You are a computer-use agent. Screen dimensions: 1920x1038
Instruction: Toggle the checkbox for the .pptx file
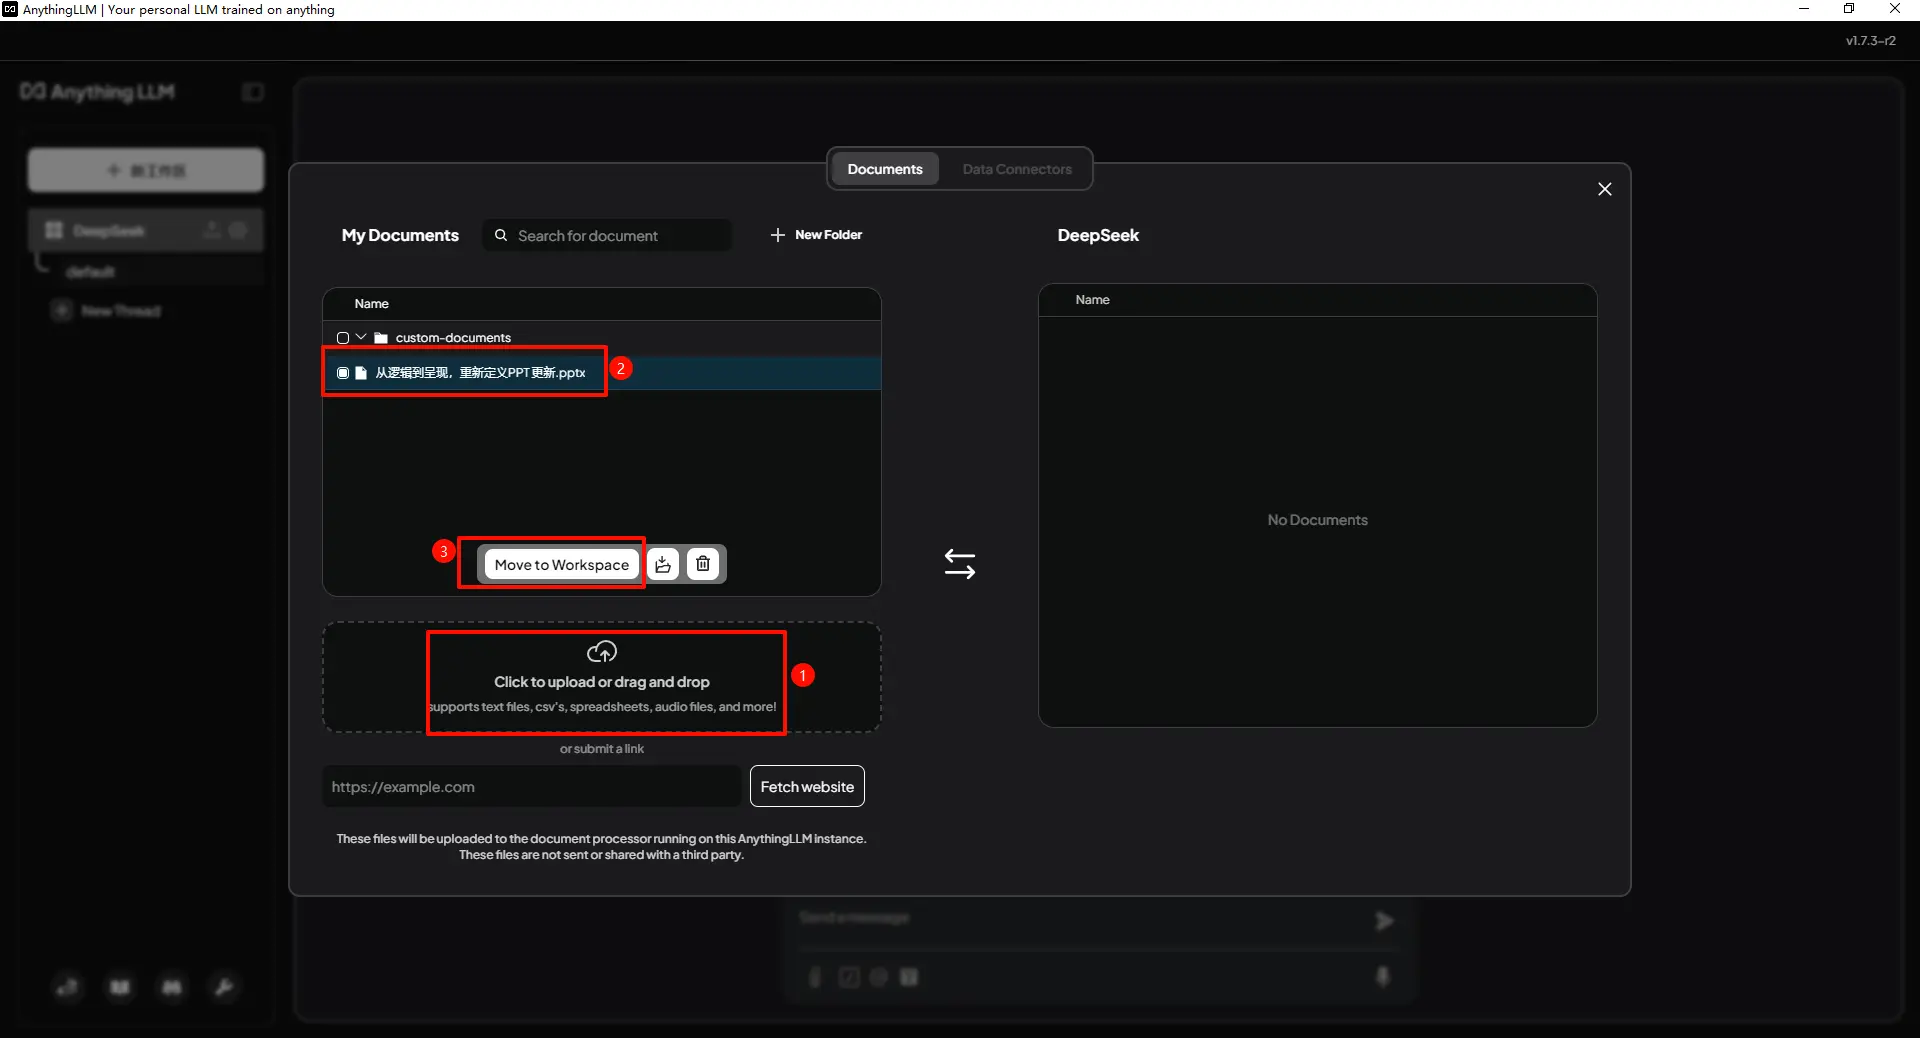pyautogui.click(x=343, y=373)
